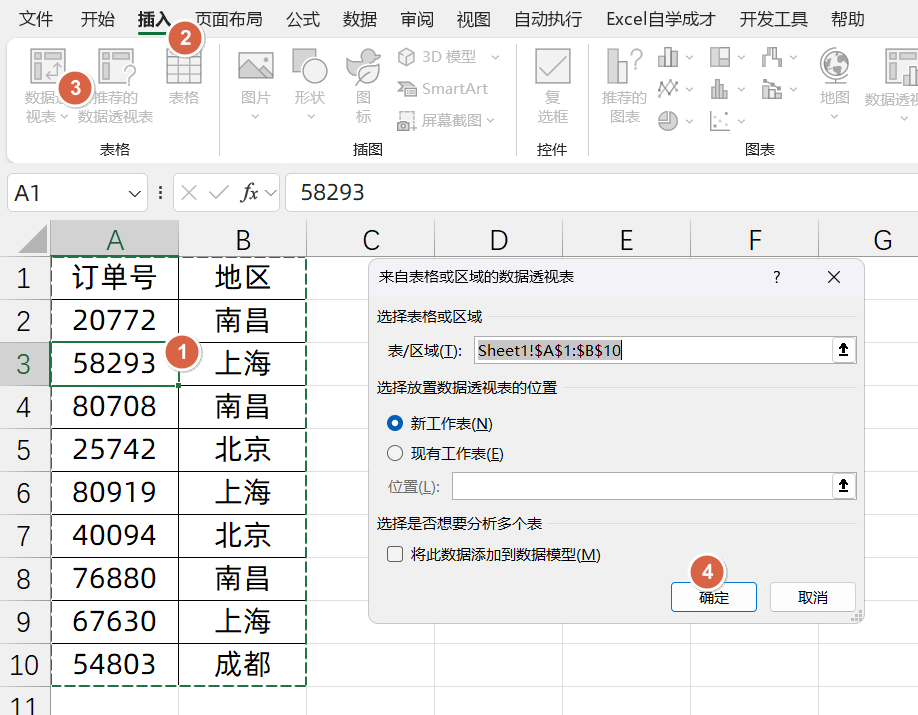Insert a line or area chart

[668, 89]
